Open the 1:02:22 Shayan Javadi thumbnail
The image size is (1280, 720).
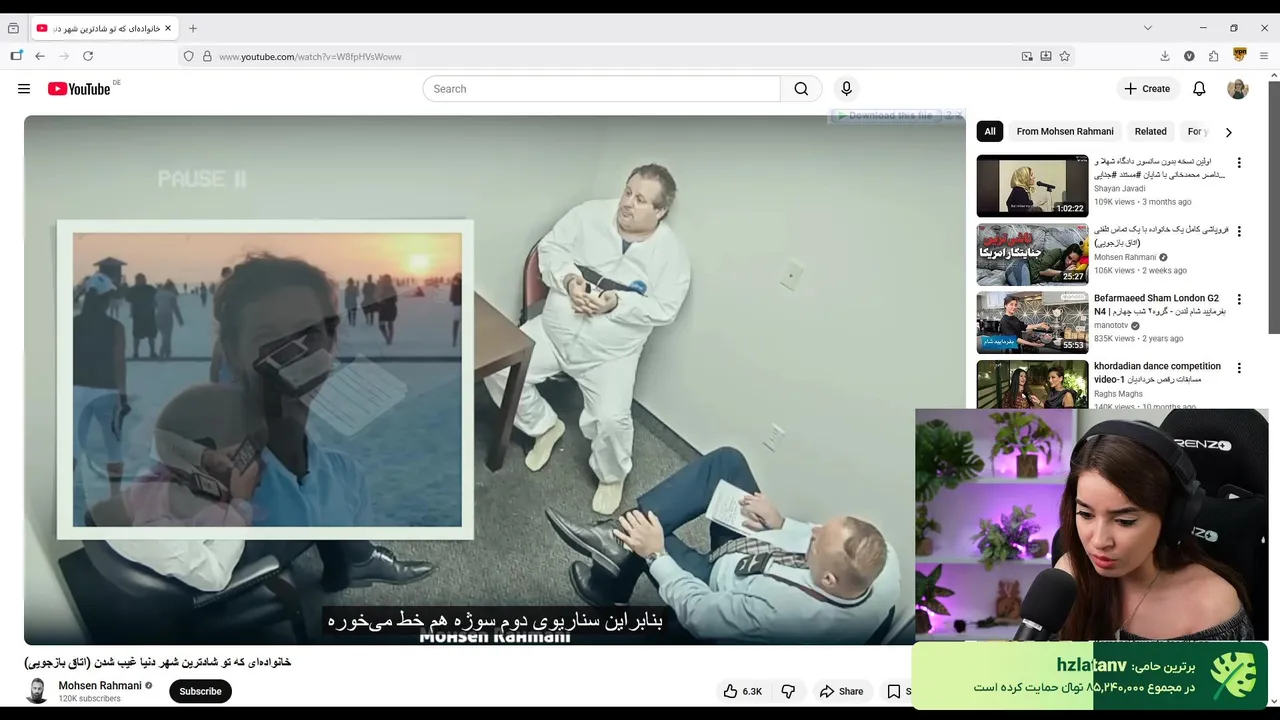(x=1032, y=186)
